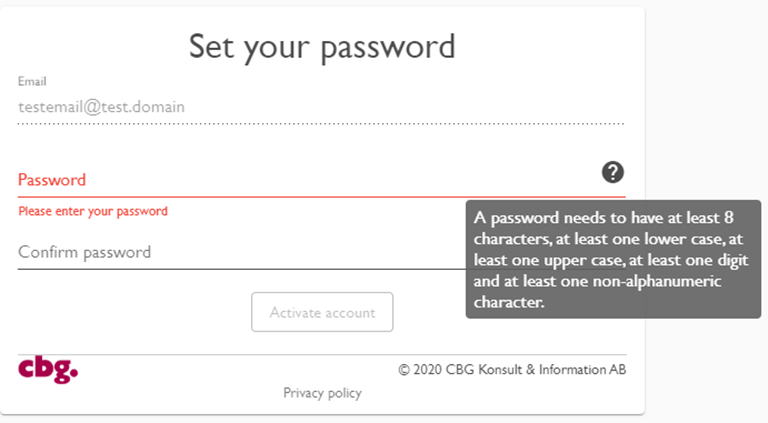Click the dotted underline beneath the email address
The height and width of the screenshot is (423, 768).
click(x=321, y=124)
